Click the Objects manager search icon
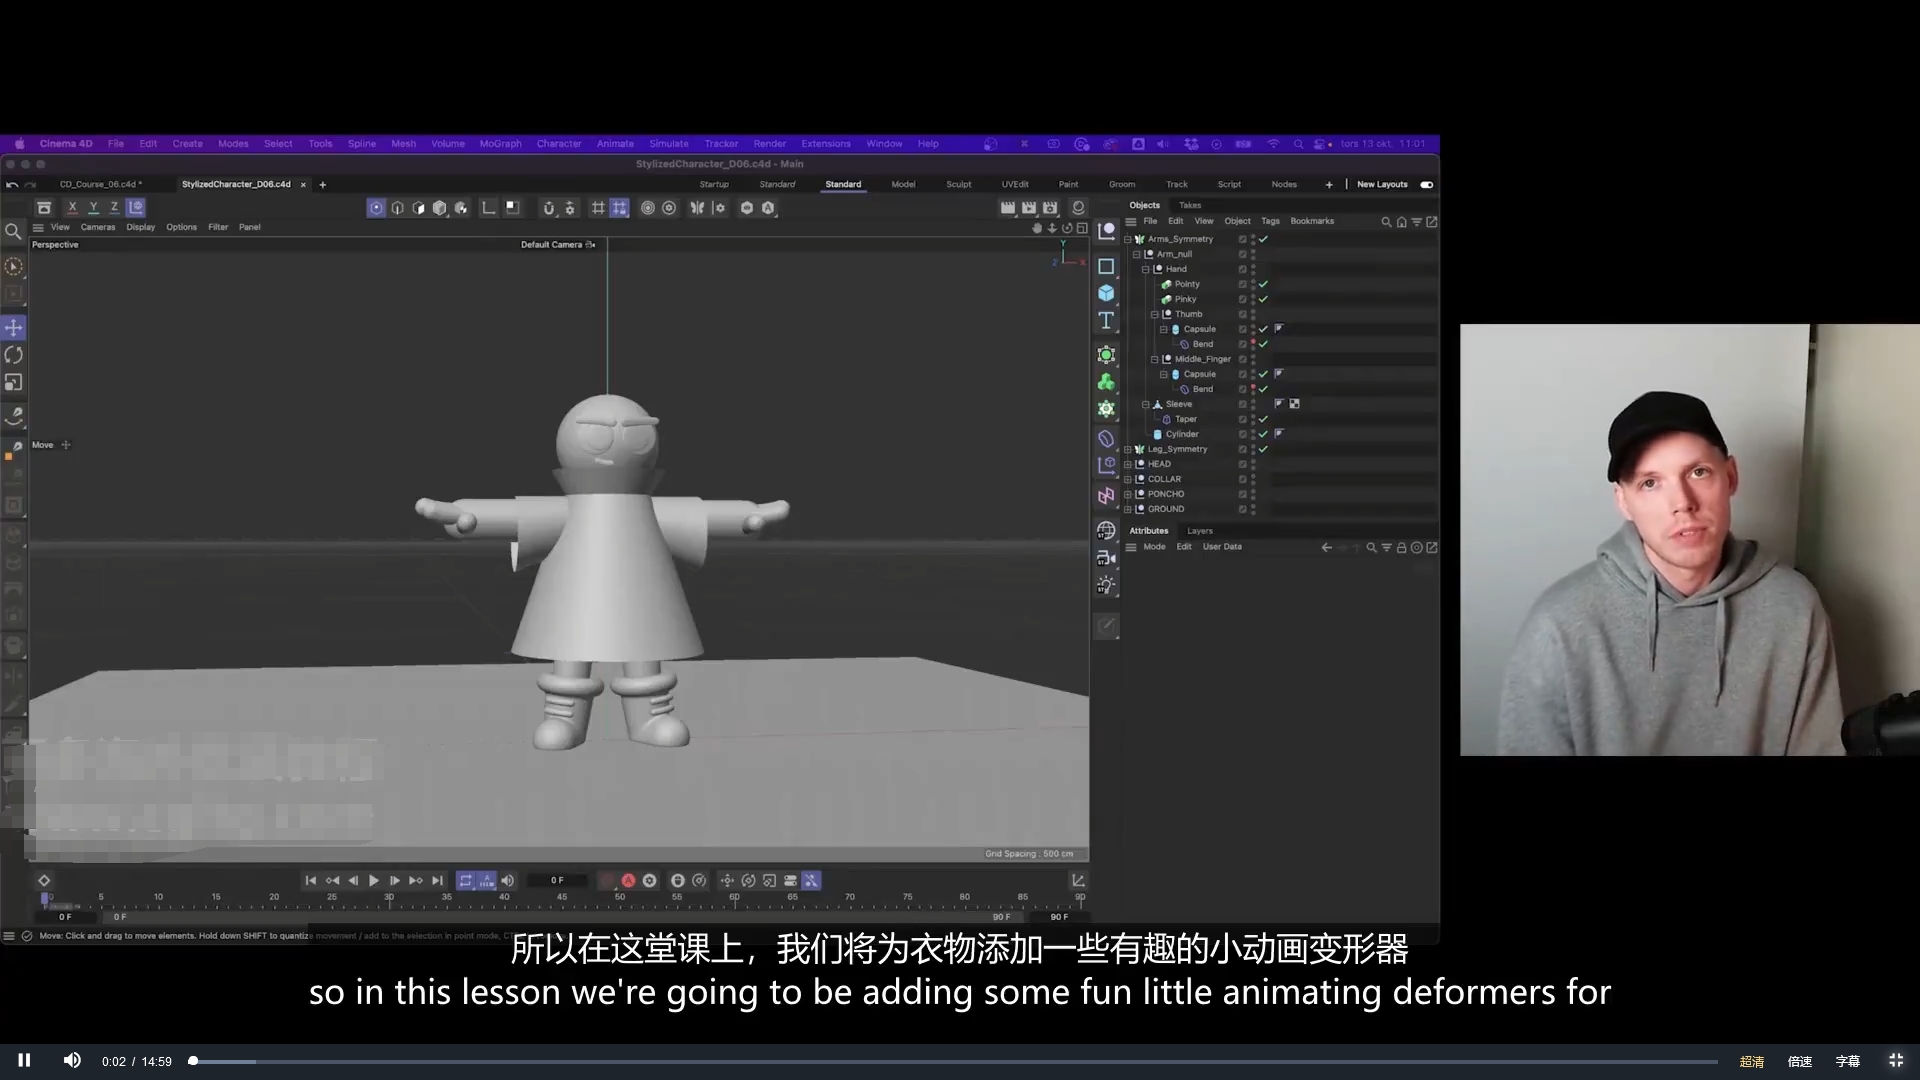Image resolution: width=1920 pixels, height=1080 pixels. pyautogui.click(x=1386, y=222)
